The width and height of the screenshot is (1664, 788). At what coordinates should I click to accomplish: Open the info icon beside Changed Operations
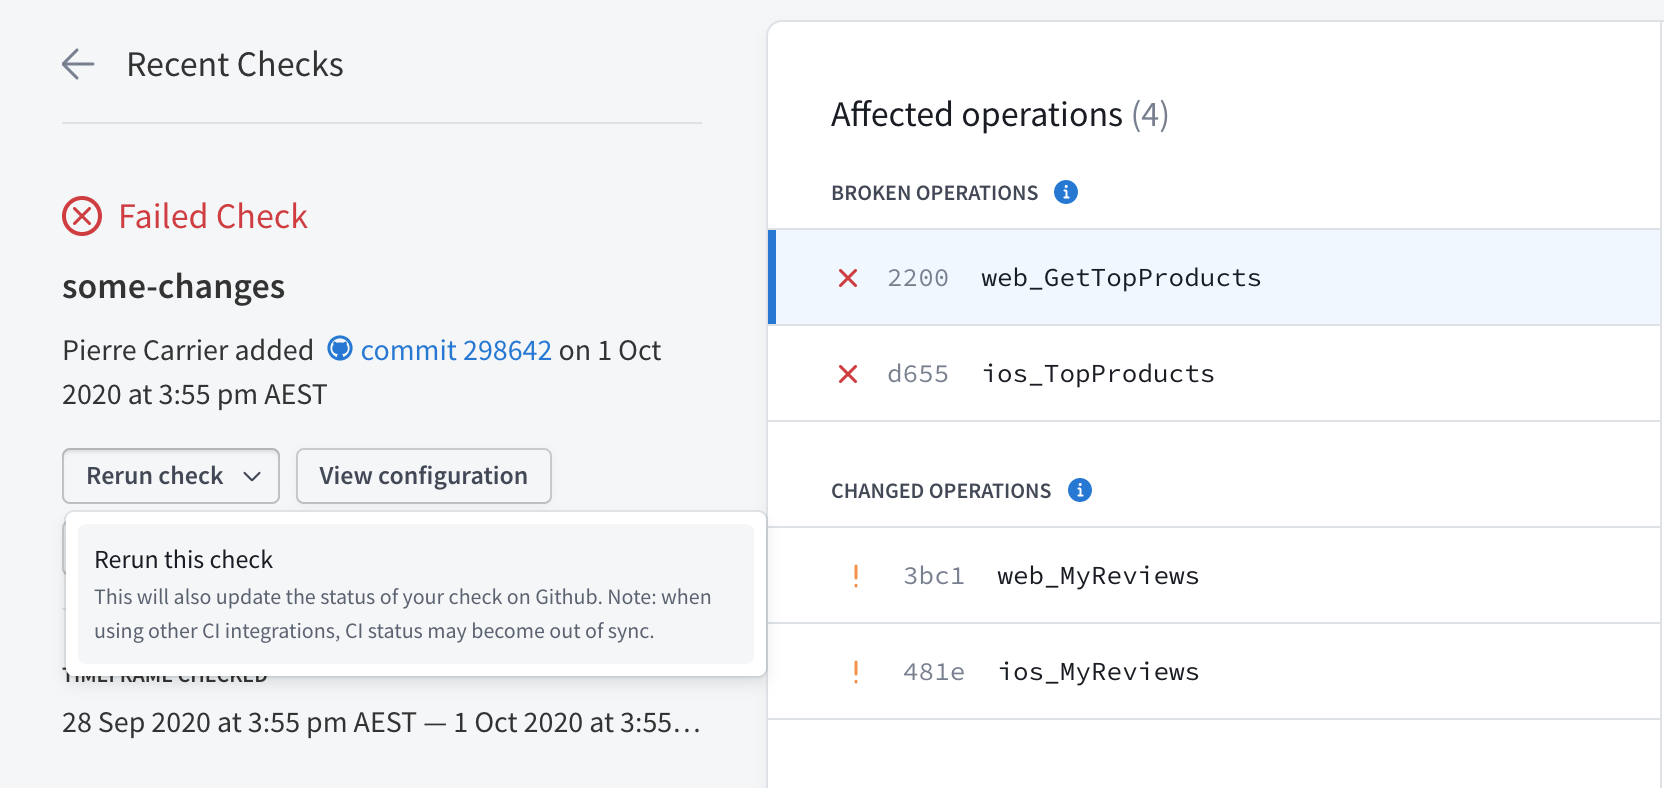(x=1080, y=490)
